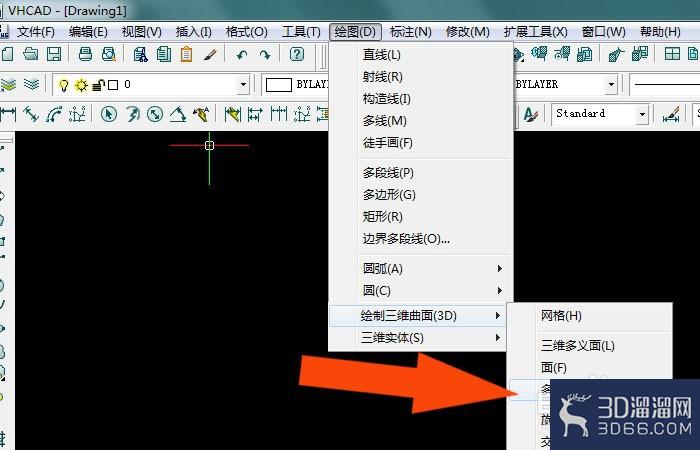This screenshot has width=700, height=450.
Task: Select the arc length dimension tool
Action: click(54, 115)
